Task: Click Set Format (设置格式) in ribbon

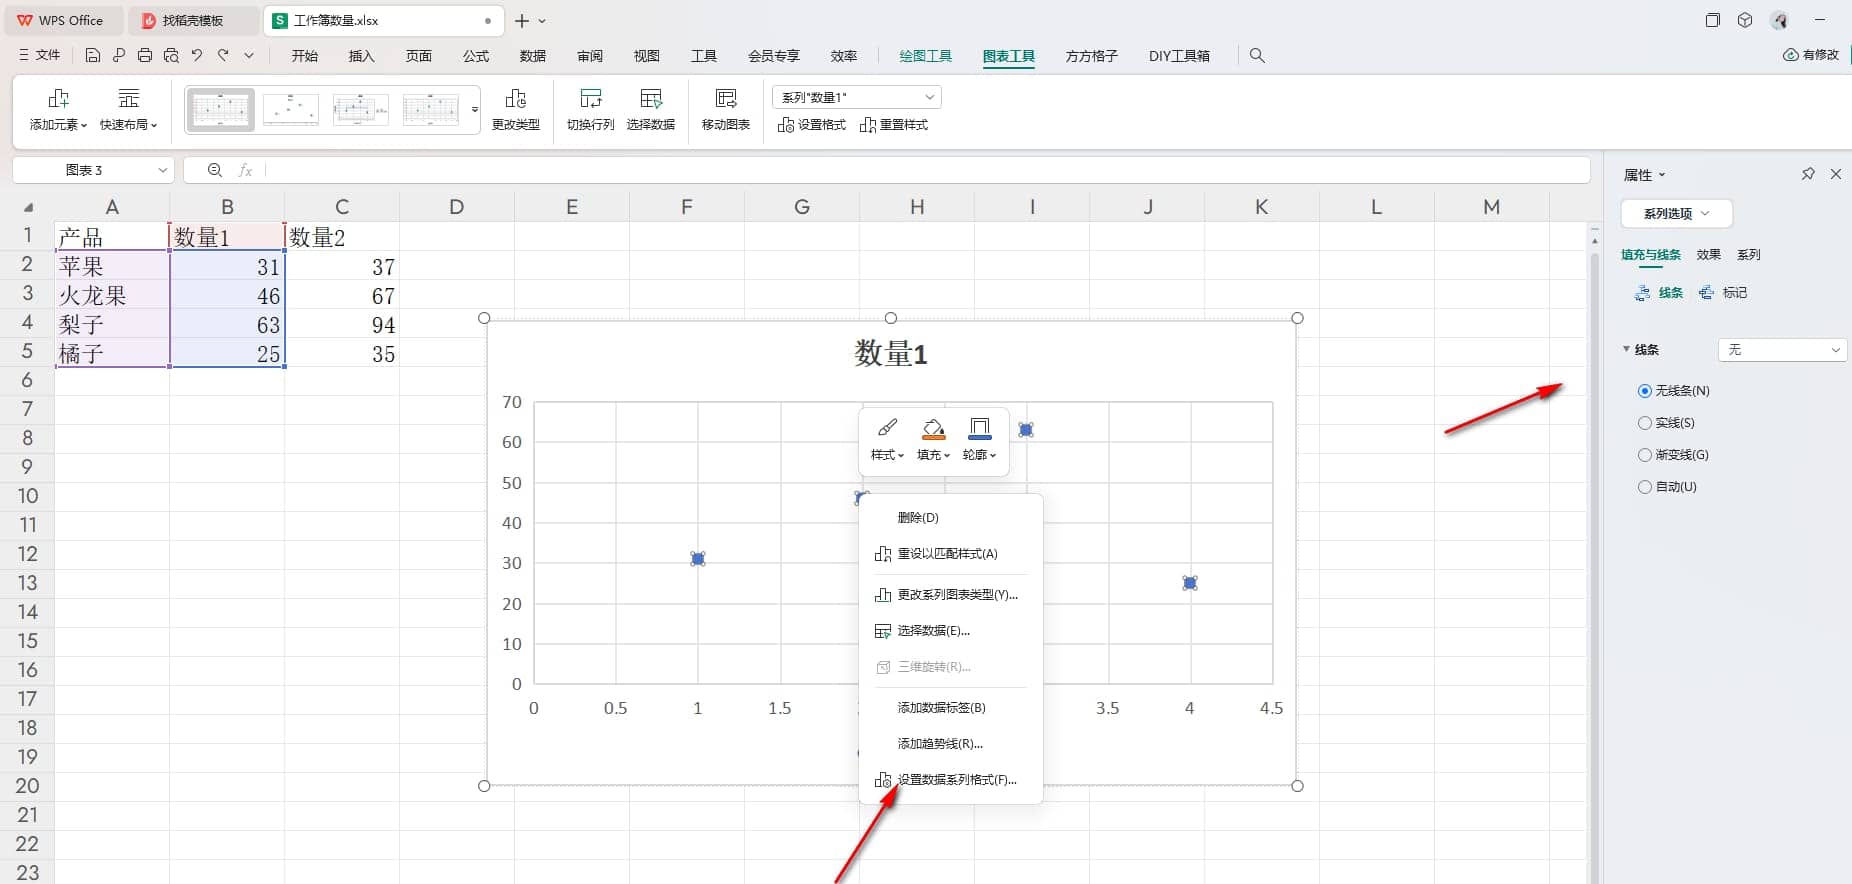Action: point(811,125)
